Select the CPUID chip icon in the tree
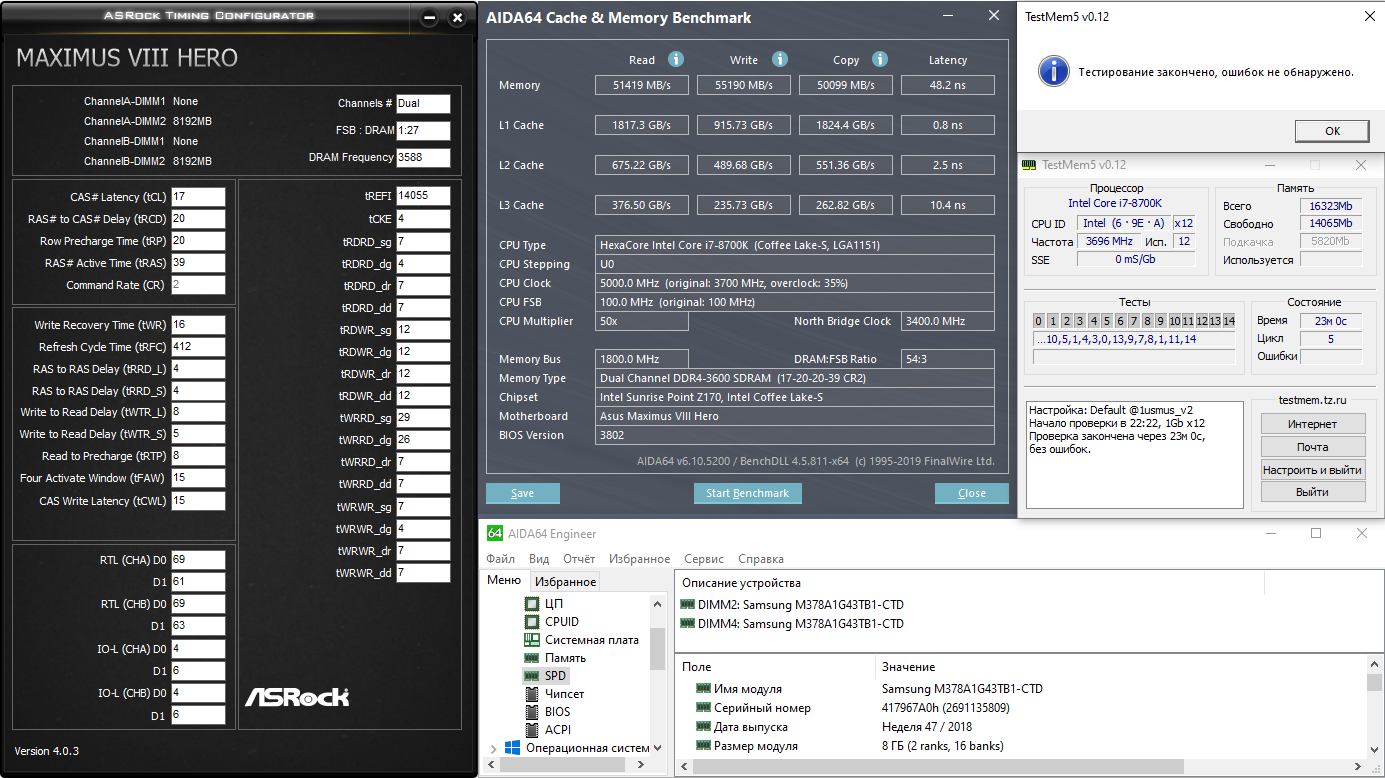Viewport: 1385px width, 778px height. tap(533, 622)
